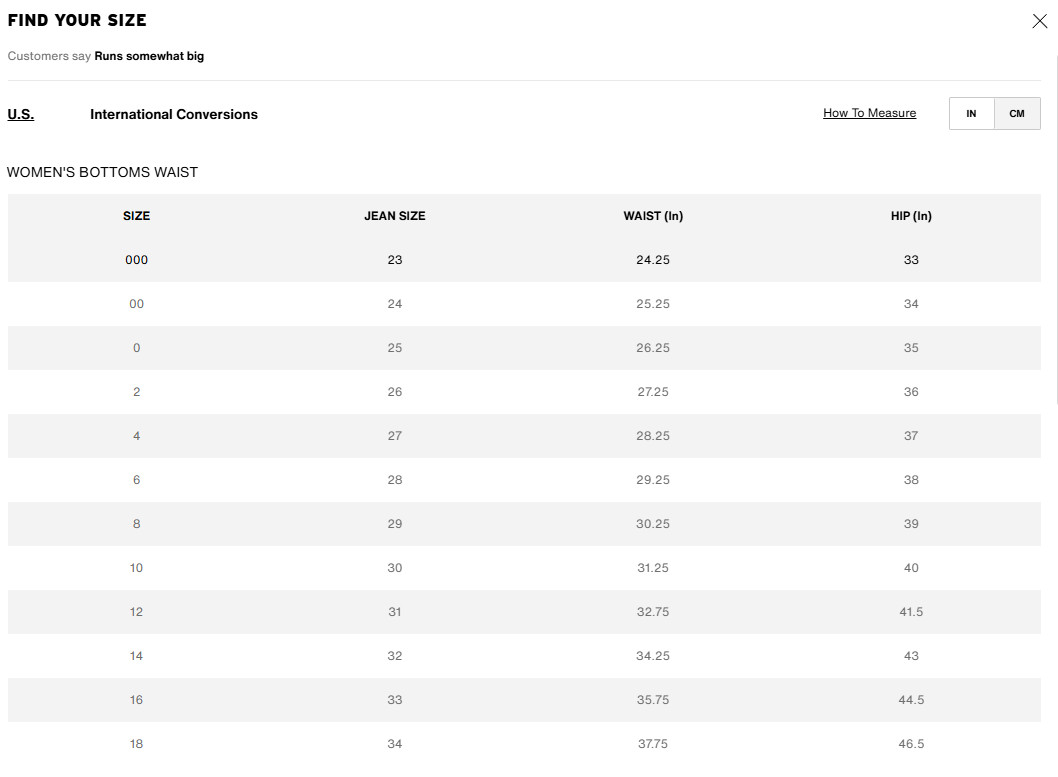Click the size 000 row label

point(137,260)
